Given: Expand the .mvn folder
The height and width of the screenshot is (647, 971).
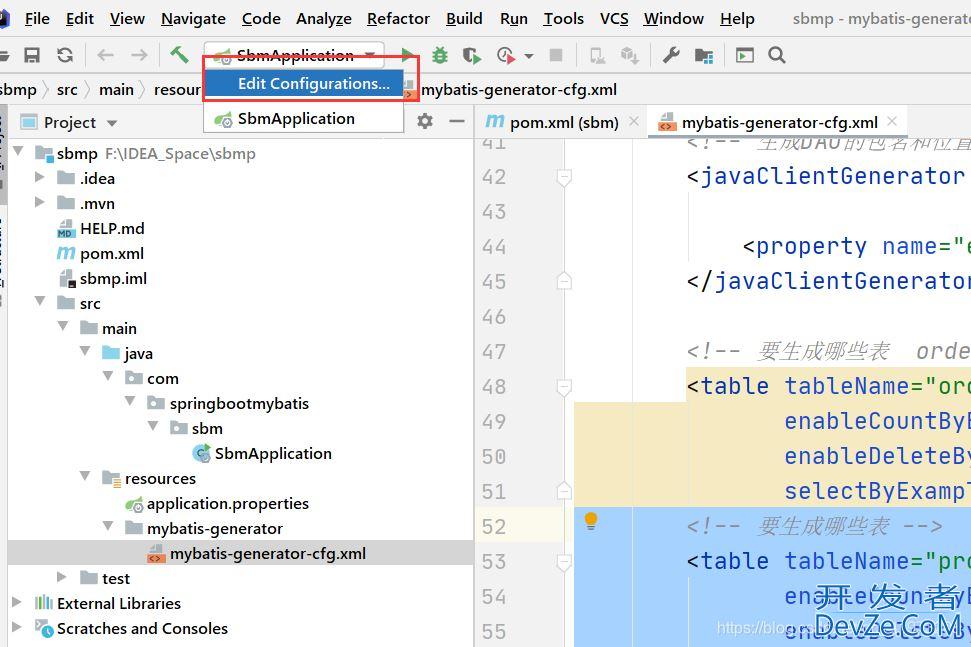Looking at the screenshot, I should [40, 202].
